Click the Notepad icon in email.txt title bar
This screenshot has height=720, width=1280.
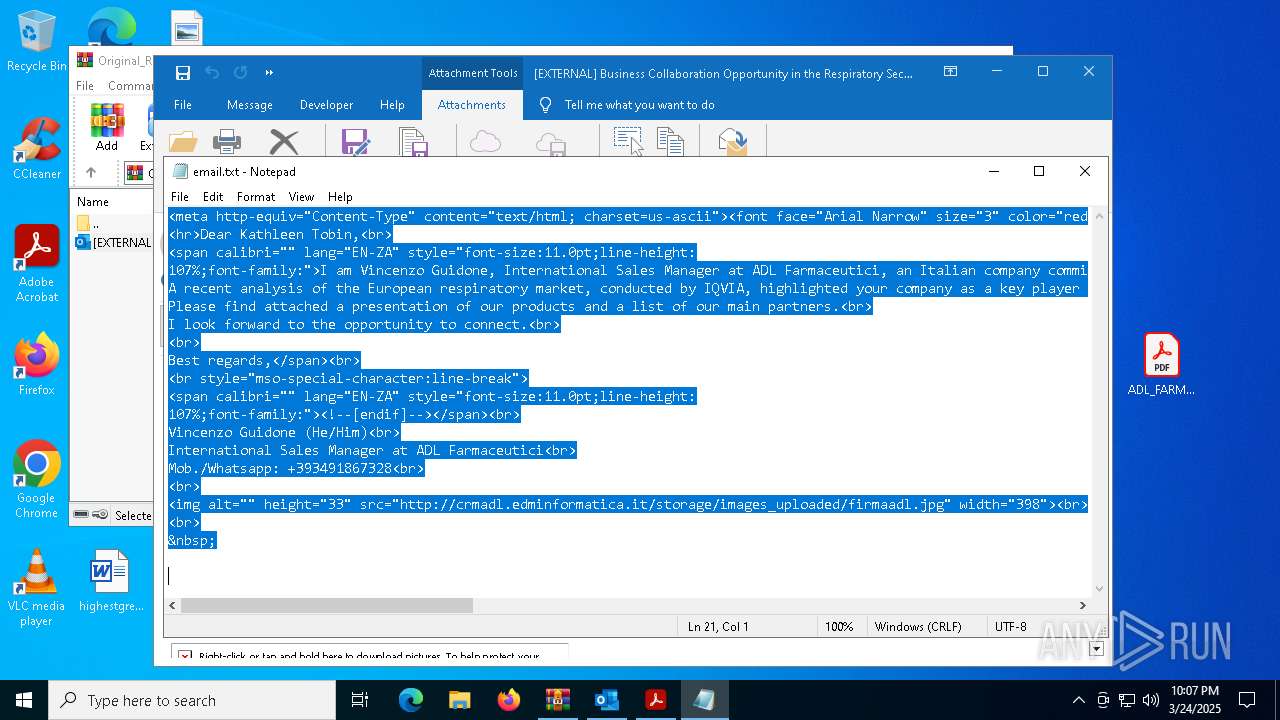(180, 172)
